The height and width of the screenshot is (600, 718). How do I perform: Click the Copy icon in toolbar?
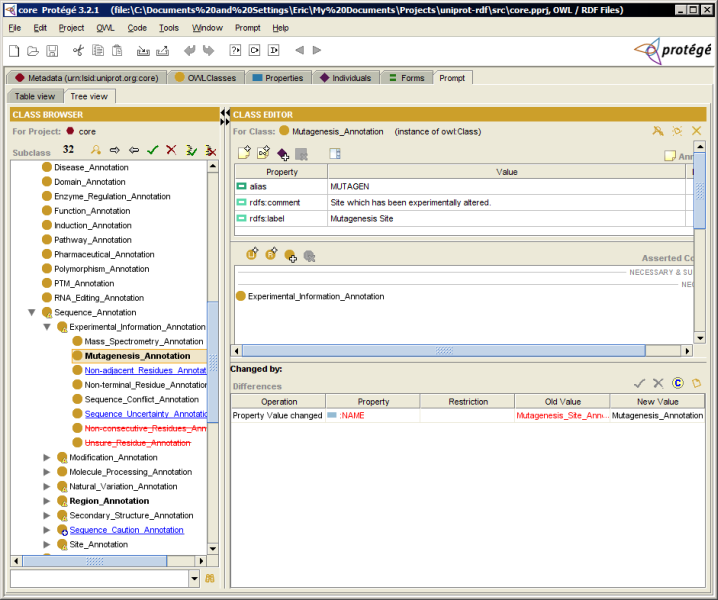point(98,50)
